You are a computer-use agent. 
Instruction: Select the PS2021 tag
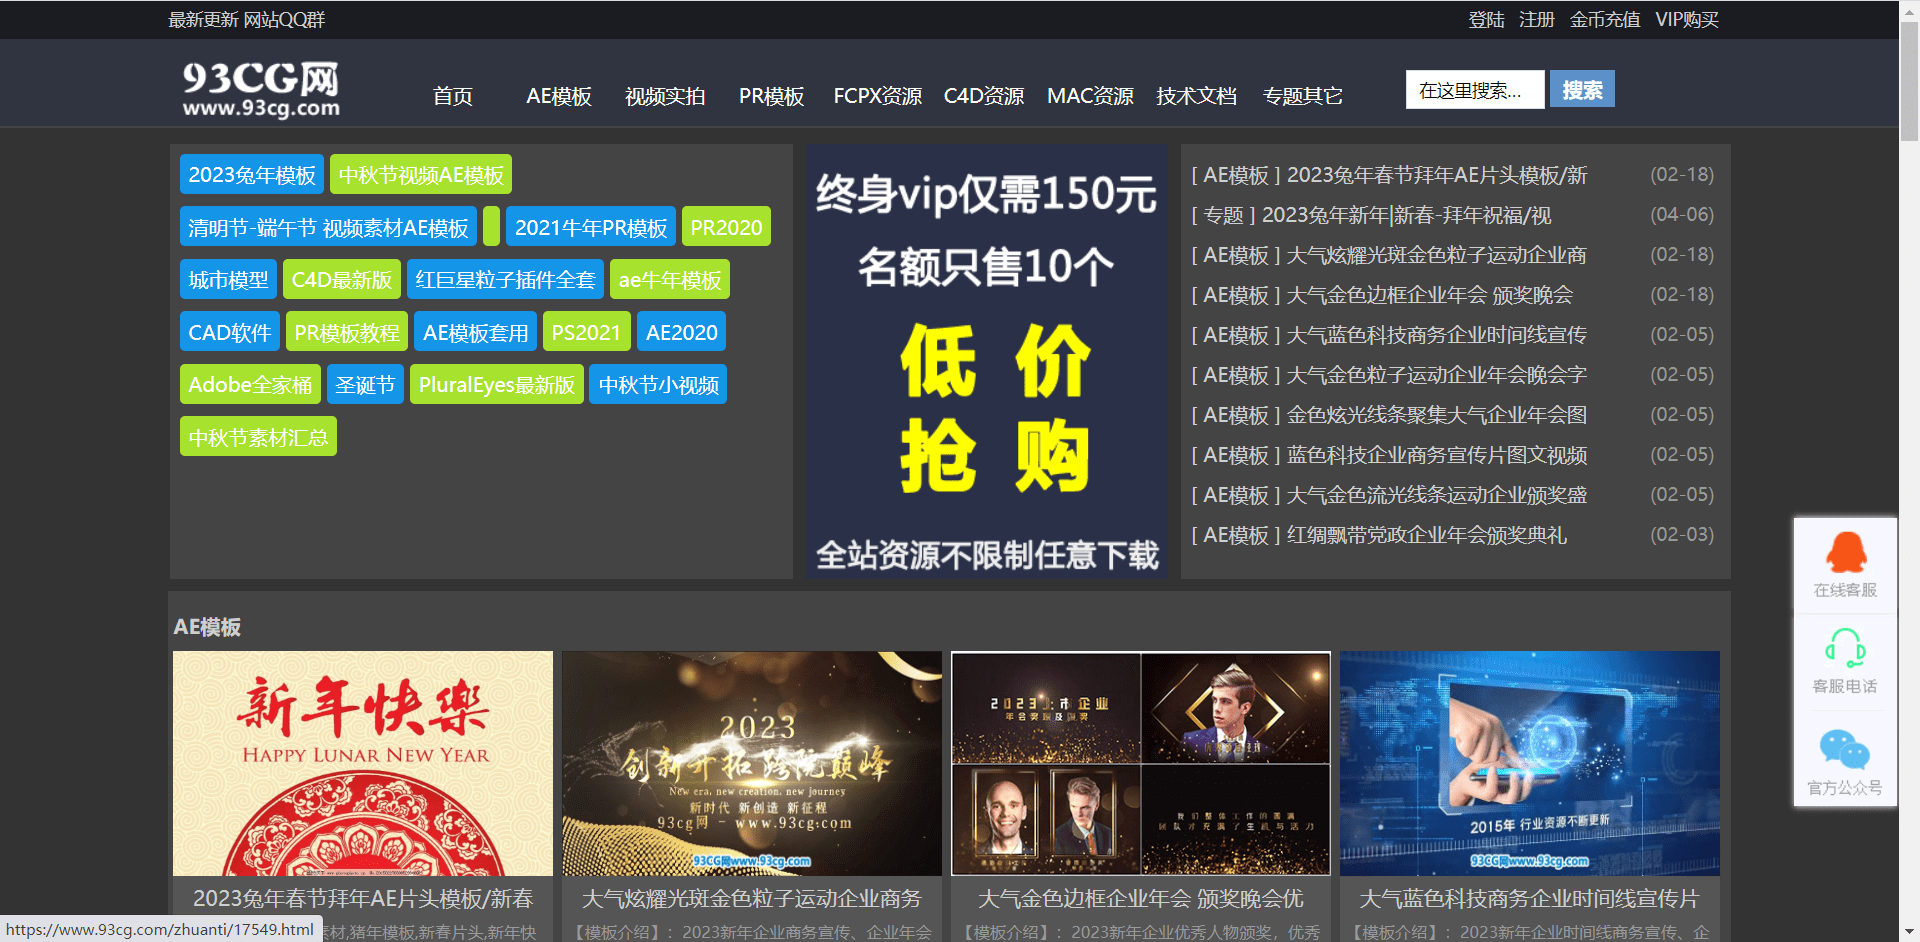(x=586, y=332)
